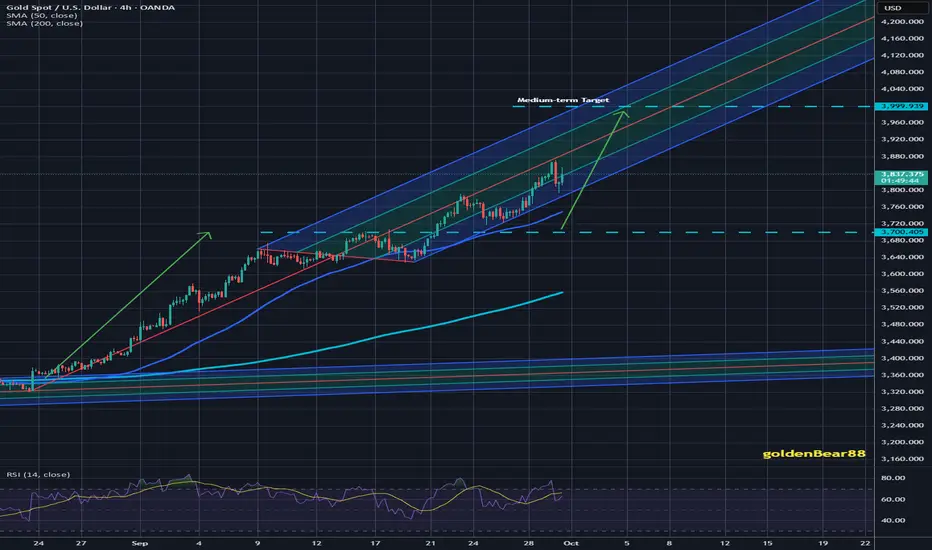Click the 17 date on the time axis
The width and height of the screenshot is (932, 550).
(x=375, y=543)
